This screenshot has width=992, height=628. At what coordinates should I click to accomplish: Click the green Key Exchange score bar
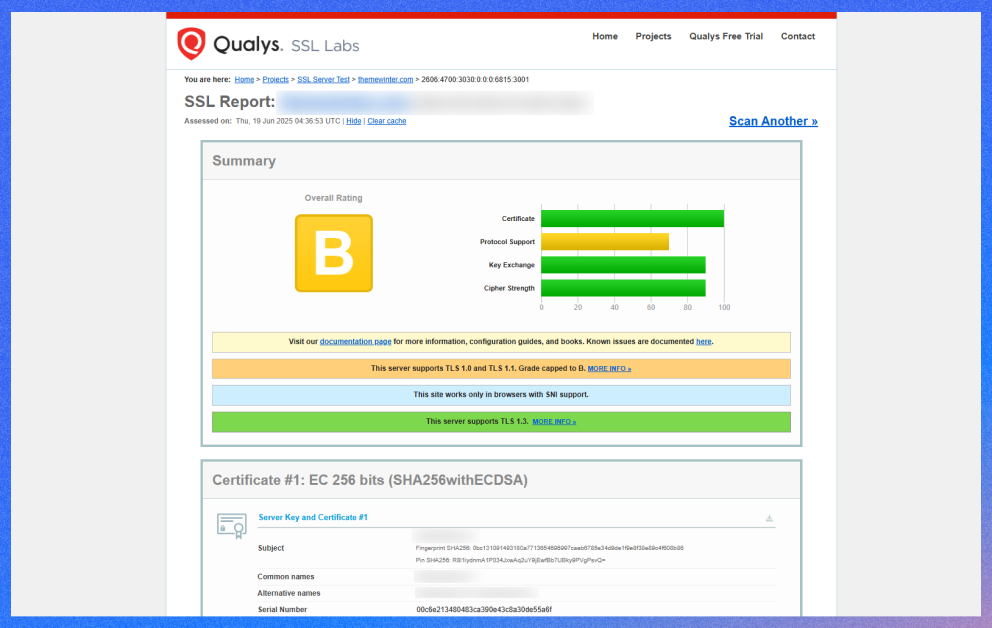[x=623, y=265]
